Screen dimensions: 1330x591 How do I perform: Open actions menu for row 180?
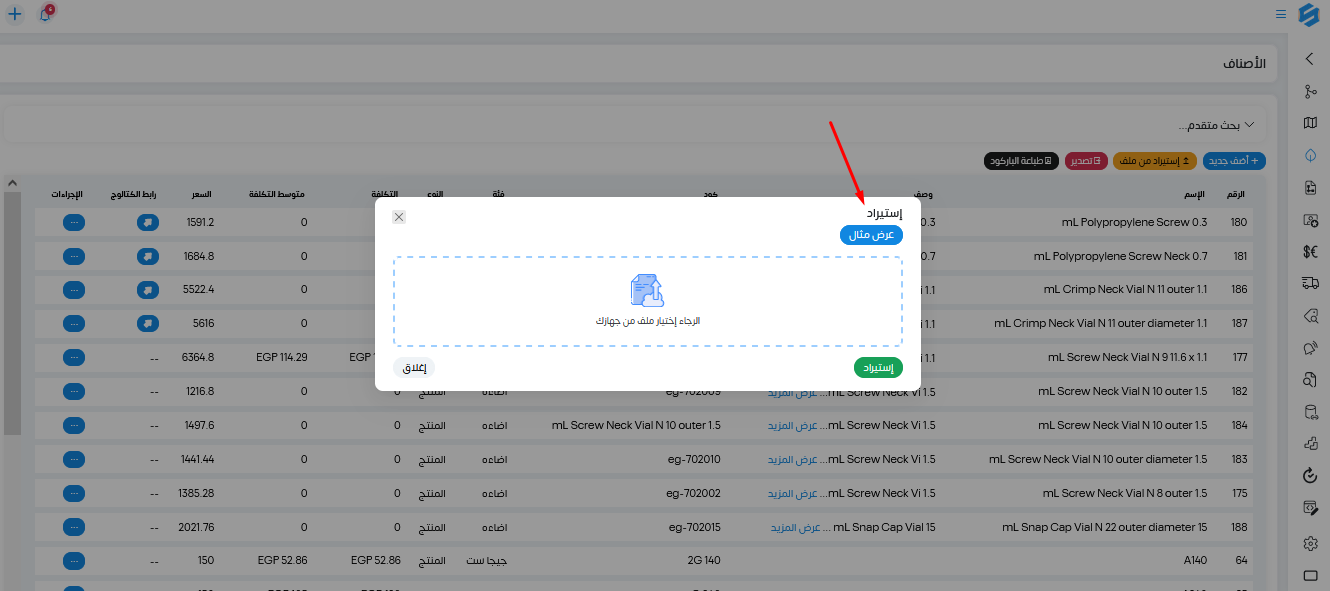(x=73, y=222)
